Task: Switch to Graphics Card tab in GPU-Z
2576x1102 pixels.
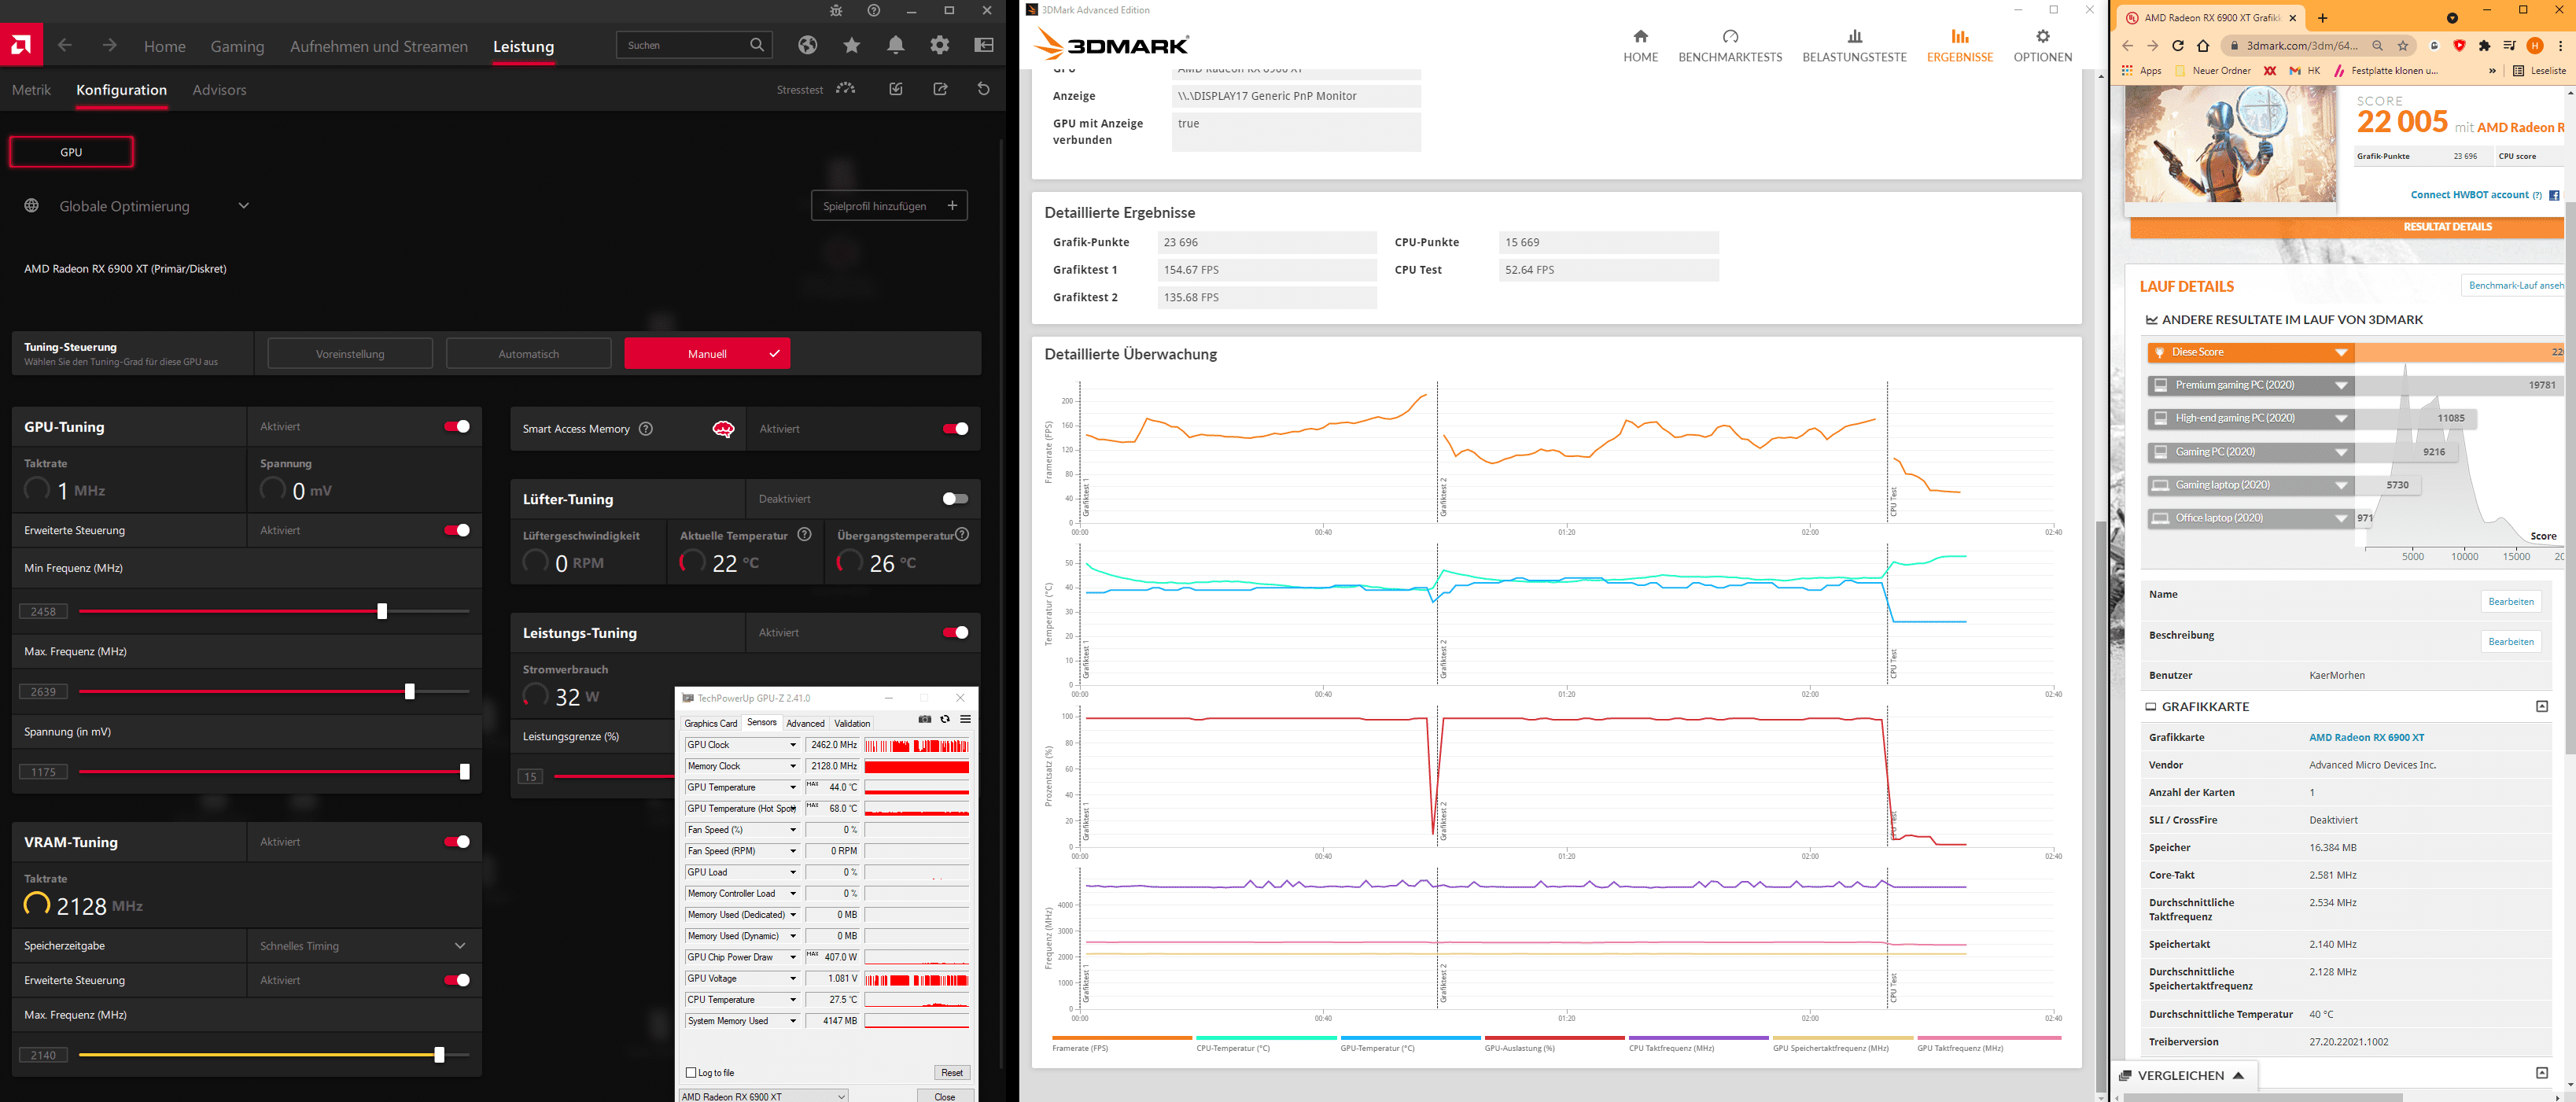Action: 711,723
